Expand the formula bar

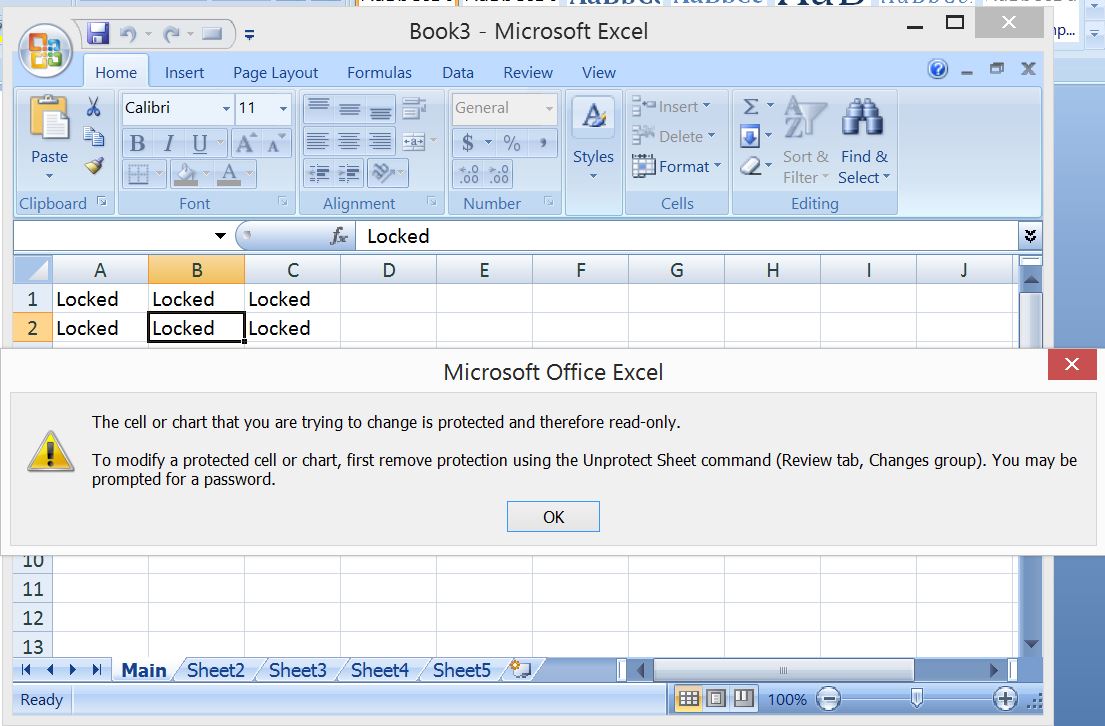(1030, 235)
